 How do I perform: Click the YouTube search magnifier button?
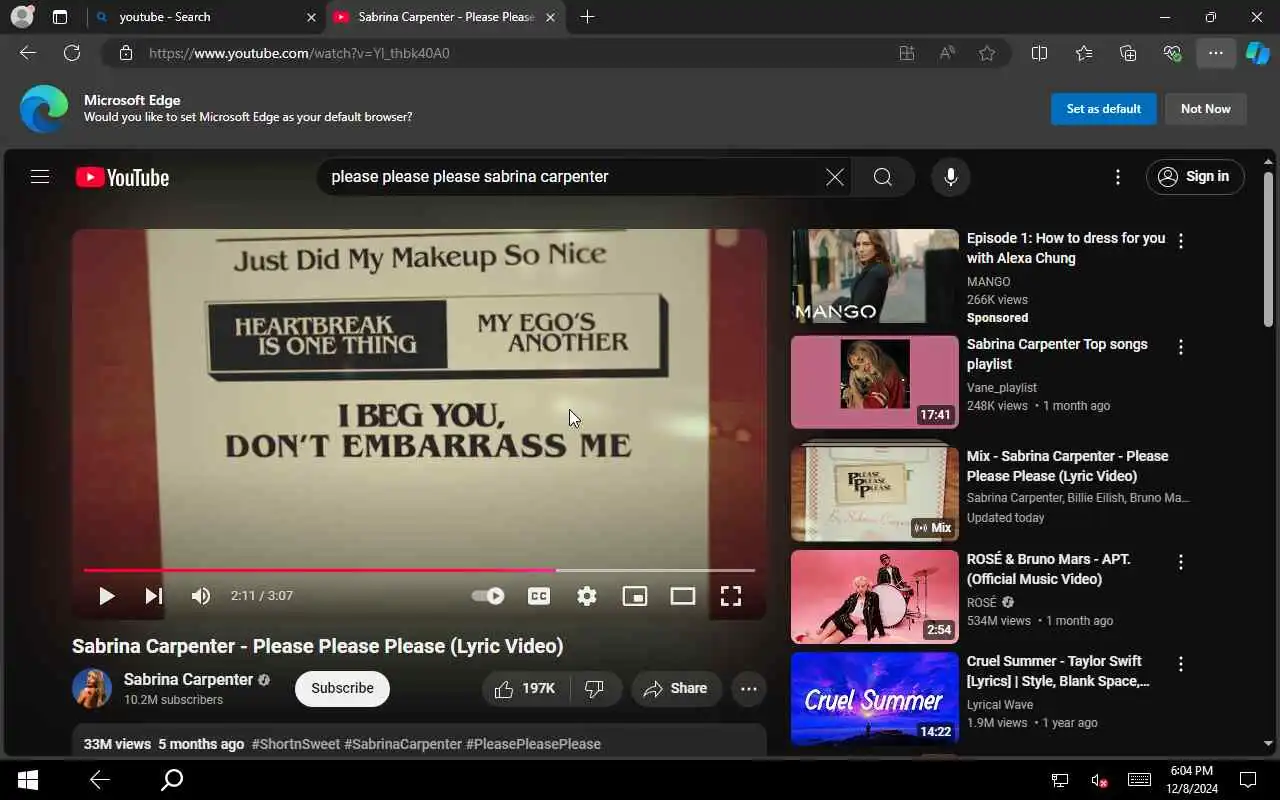click(x=883, y=177)
